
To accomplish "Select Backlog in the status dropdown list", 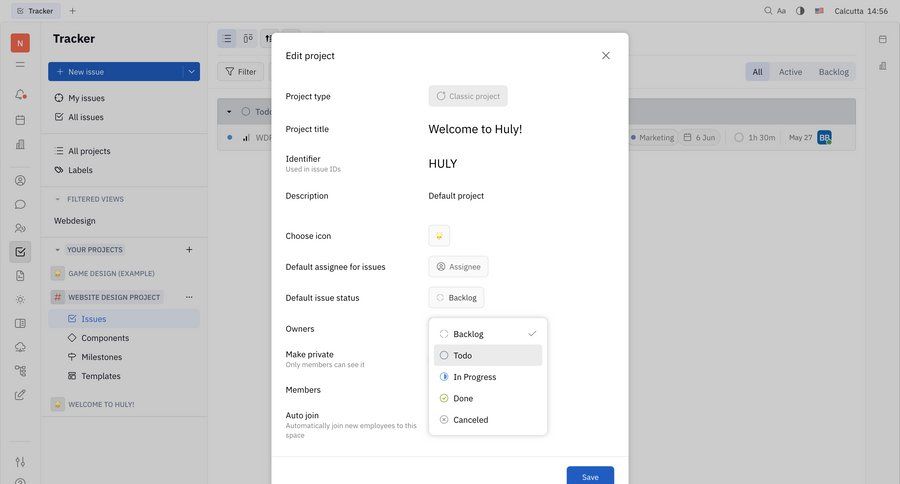I will click(x=488, y=334).
